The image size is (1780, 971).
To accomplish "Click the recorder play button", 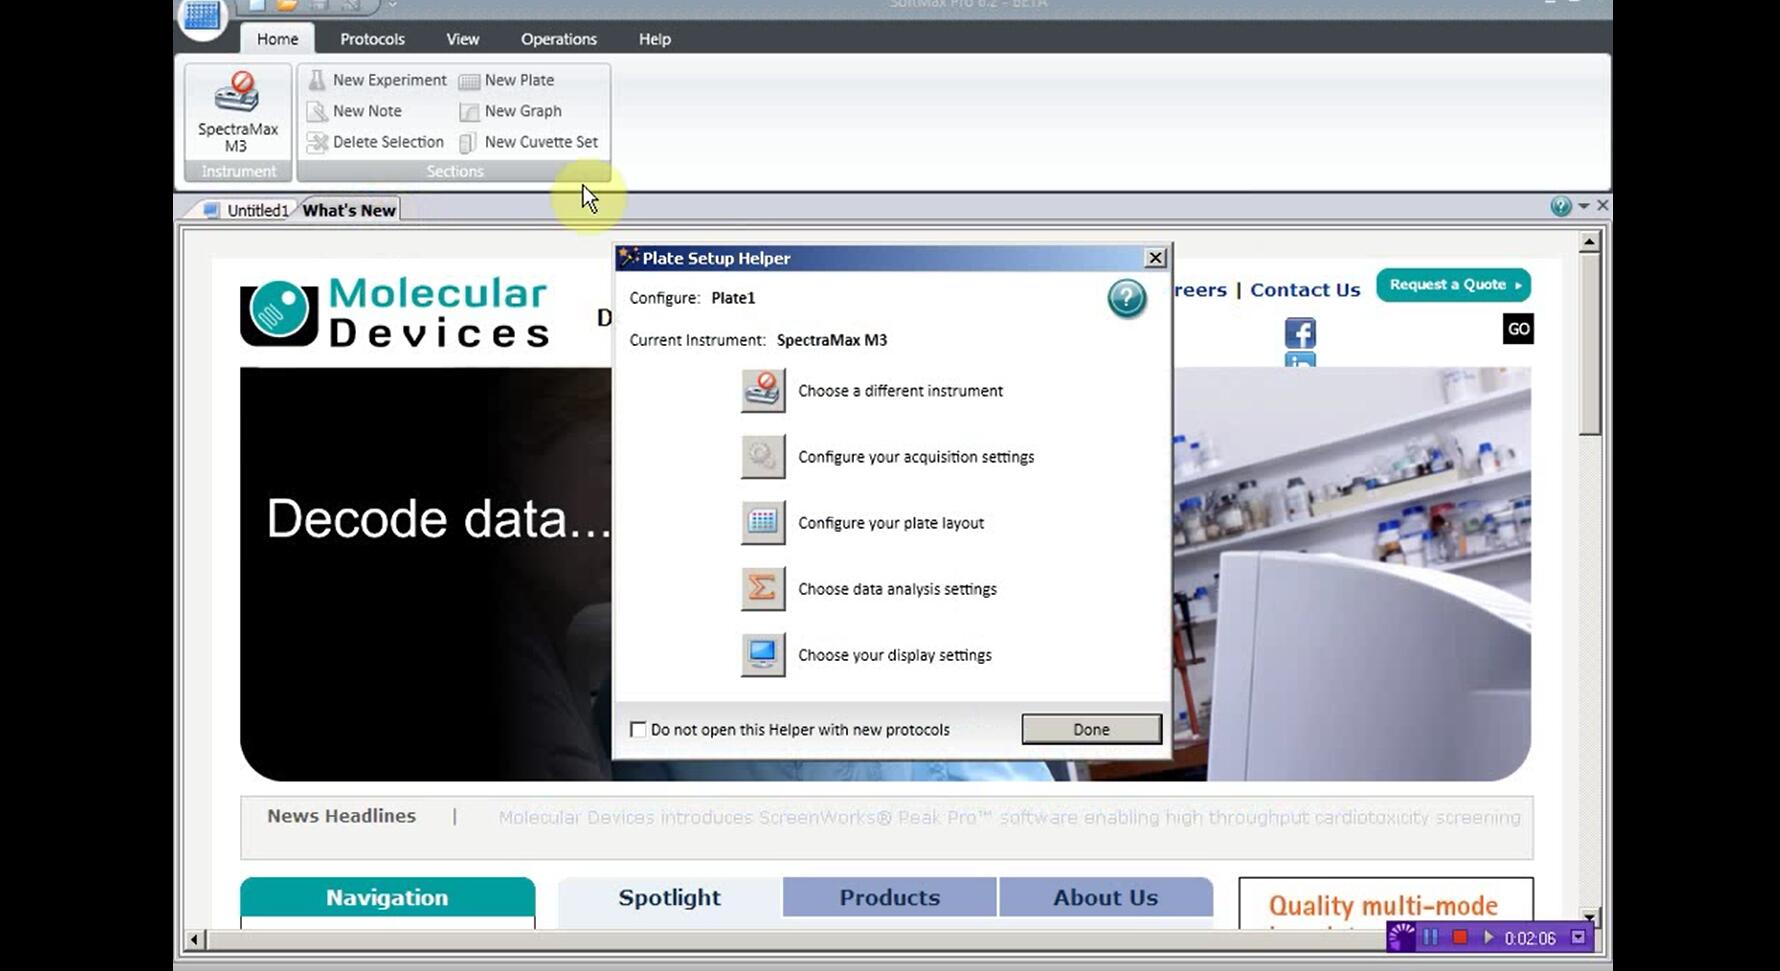I will pos(1488,937).
